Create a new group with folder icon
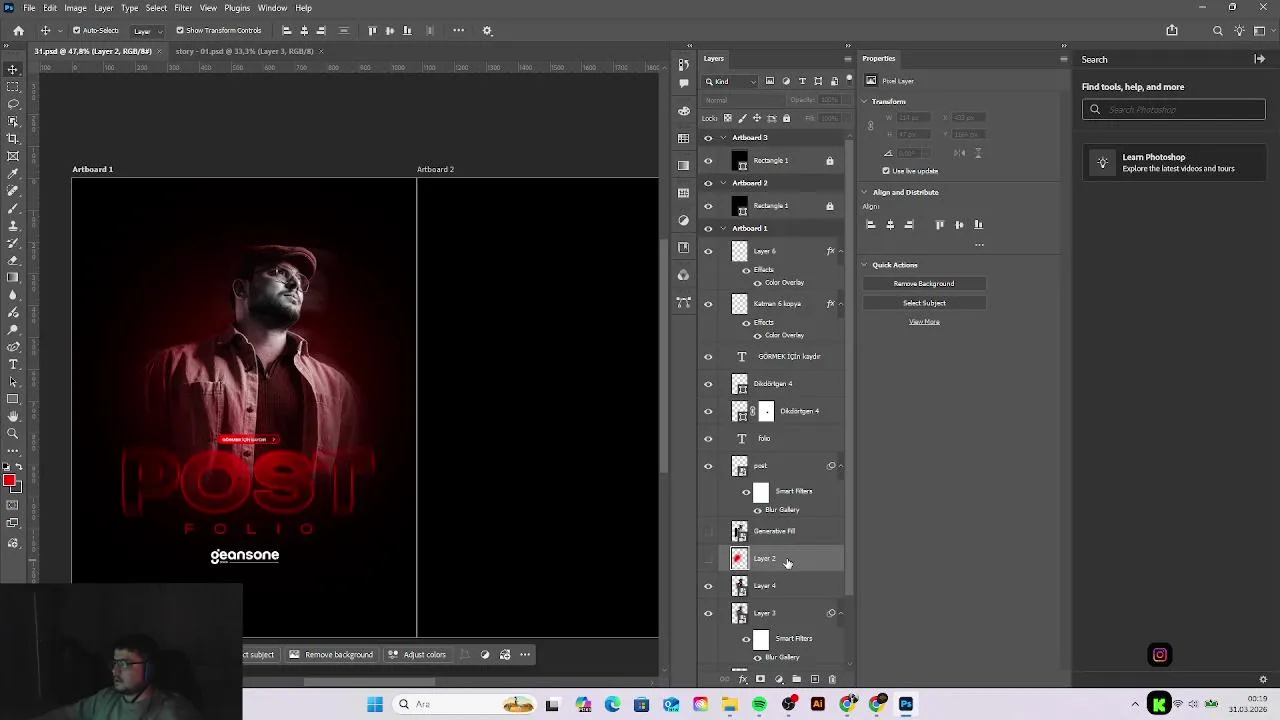This screenshot has height=720, width=1280. point(796,680)
